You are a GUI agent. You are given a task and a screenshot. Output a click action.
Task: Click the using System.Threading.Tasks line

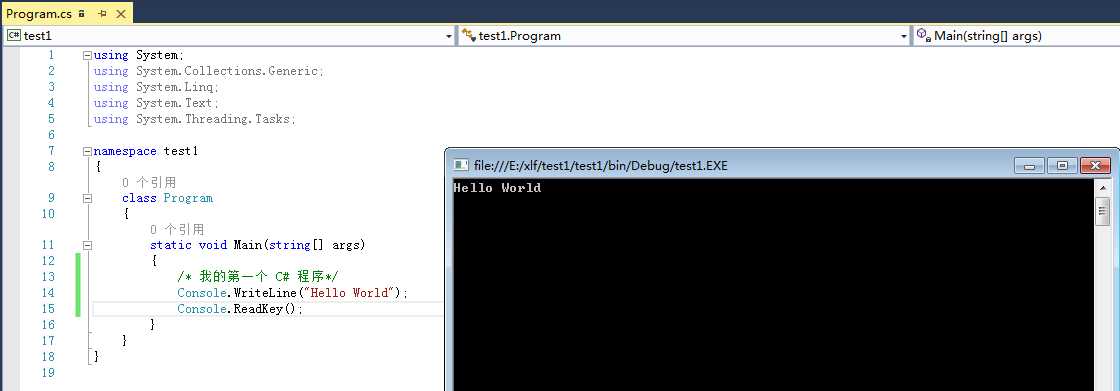pos(194,119)
